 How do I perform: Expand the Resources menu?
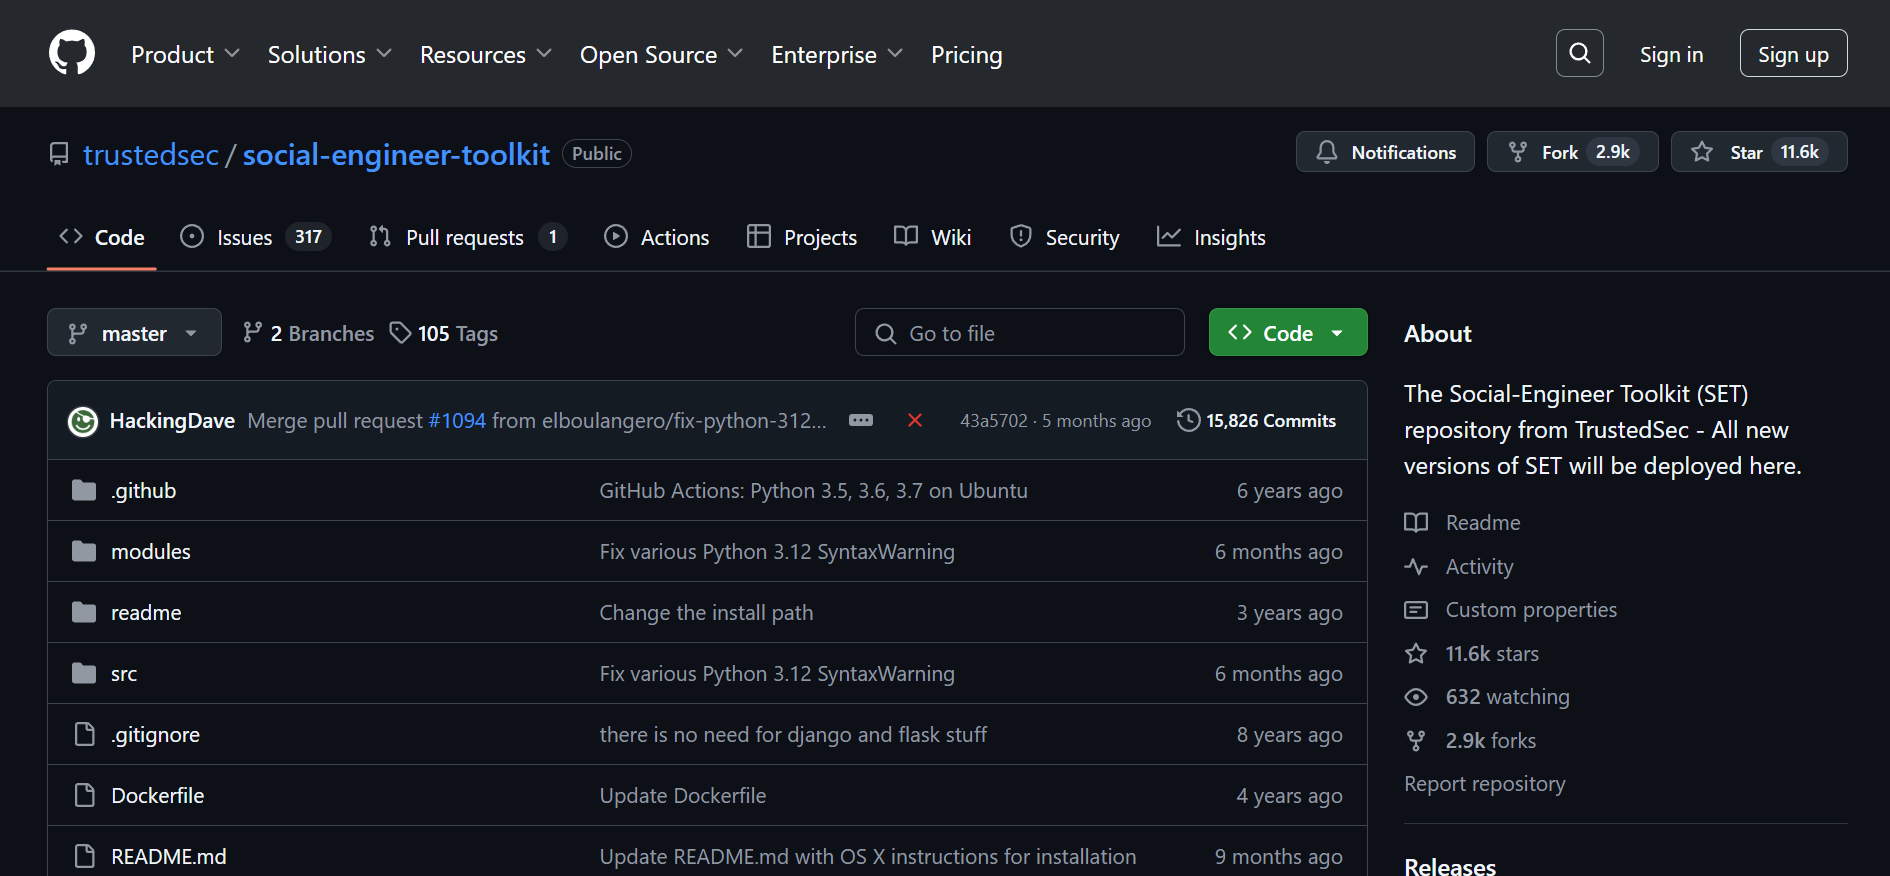click(x=486, y=54)
